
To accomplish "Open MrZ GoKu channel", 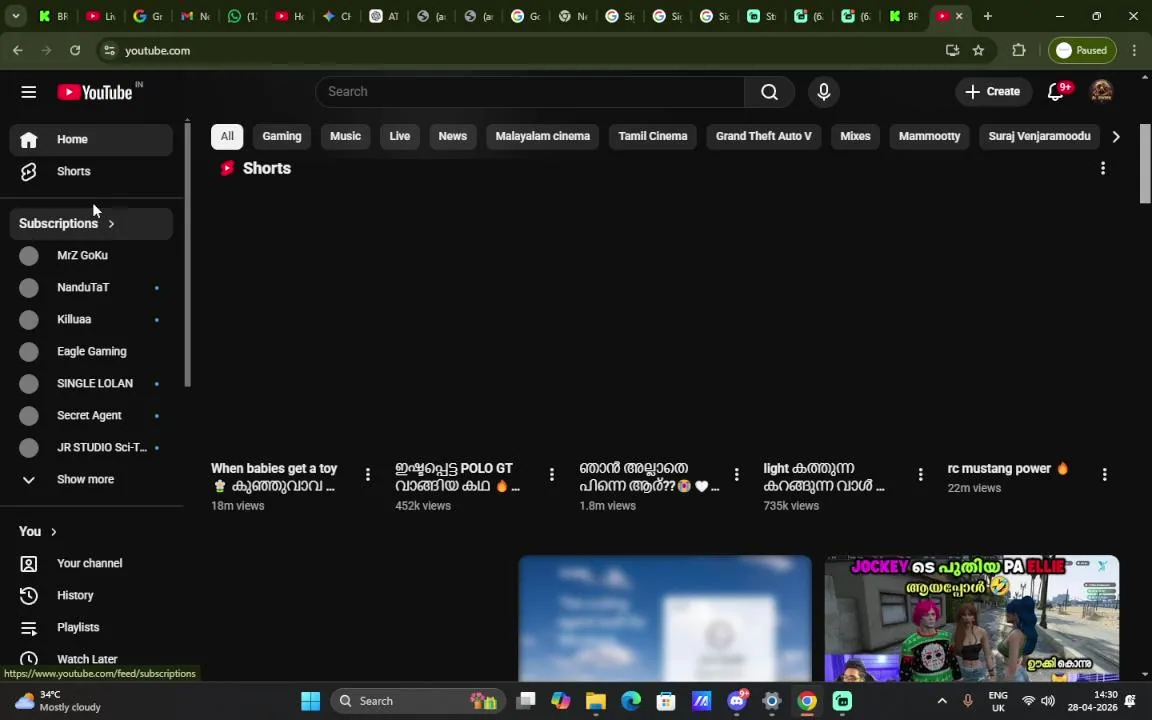I will click(x=91, y=256).
